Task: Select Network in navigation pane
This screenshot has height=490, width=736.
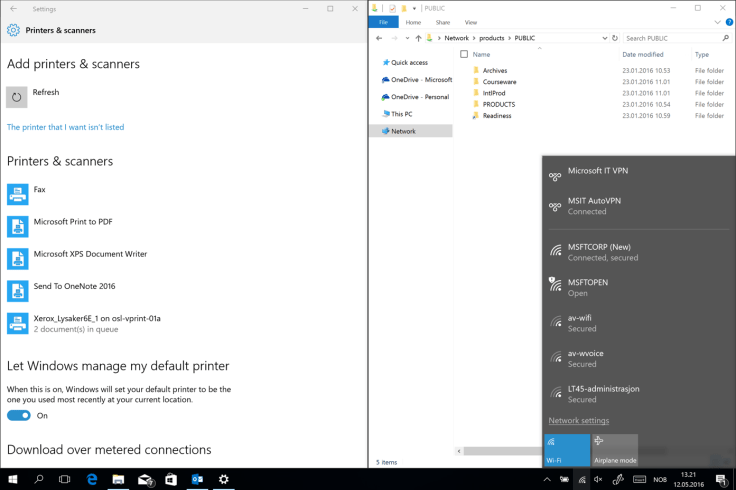Action: (411, 131)
